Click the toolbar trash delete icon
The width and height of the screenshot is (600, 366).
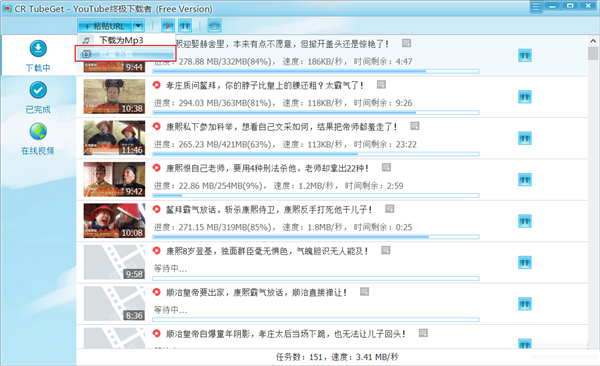[x=214, y=26]
